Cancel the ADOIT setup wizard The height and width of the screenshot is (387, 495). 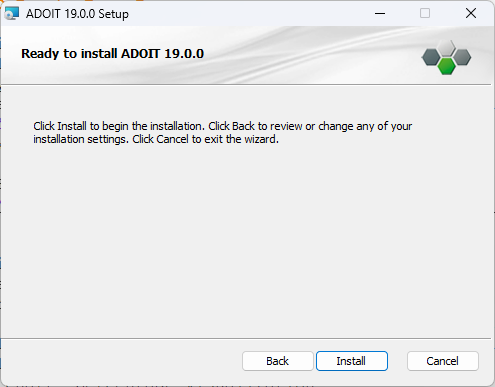(x=443, y=361)
